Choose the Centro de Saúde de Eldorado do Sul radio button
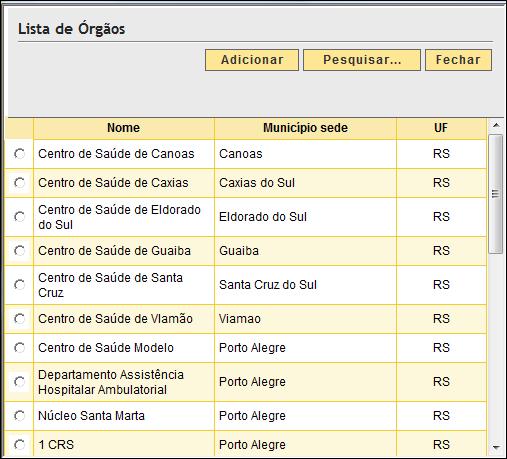 point(20,217)
